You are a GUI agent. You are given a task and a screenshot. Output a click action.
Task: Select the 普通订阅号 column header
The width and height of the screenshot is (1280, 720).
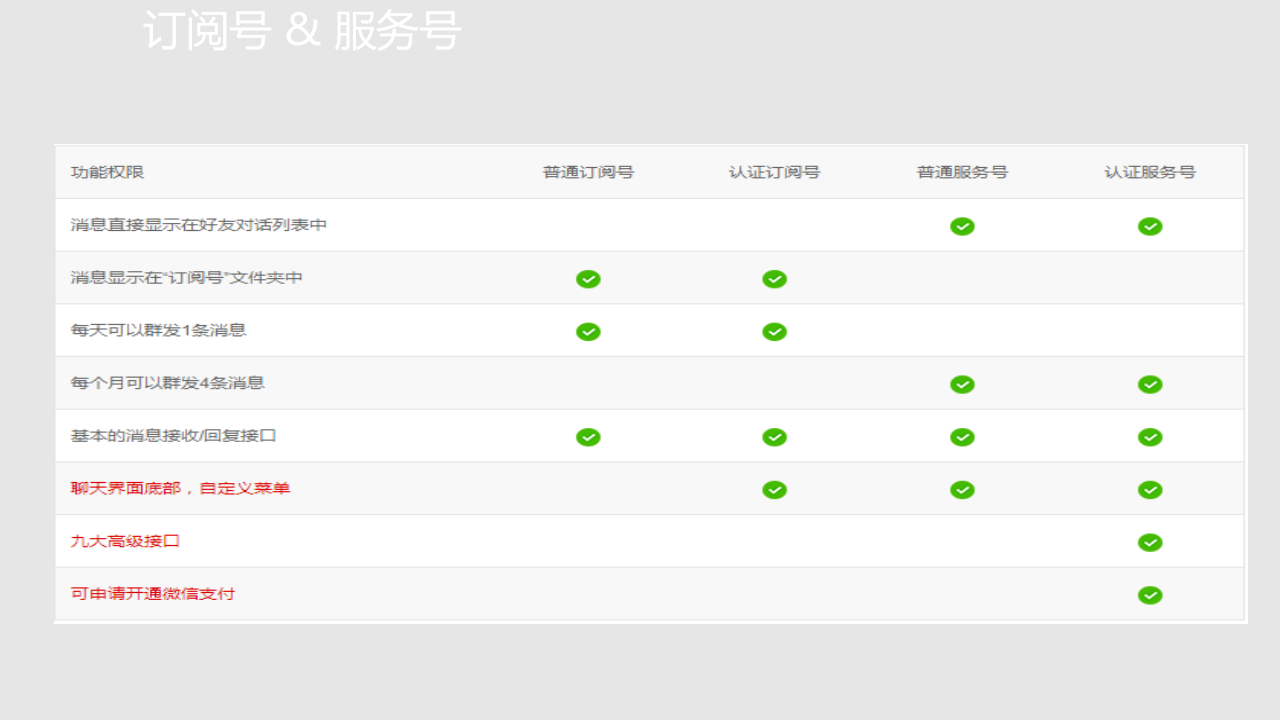588,172
